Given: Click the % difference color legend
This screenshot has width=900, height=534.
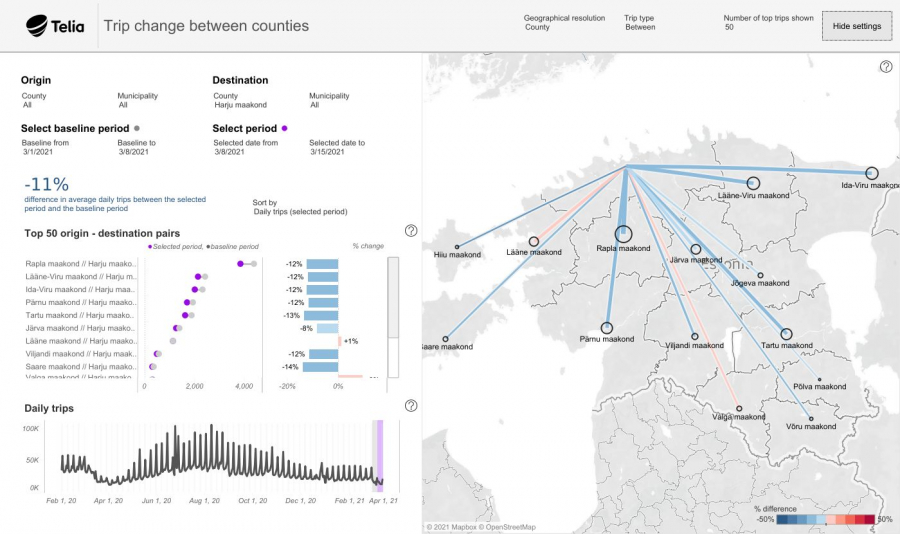Looking at the screenshot, I should 825,519.
